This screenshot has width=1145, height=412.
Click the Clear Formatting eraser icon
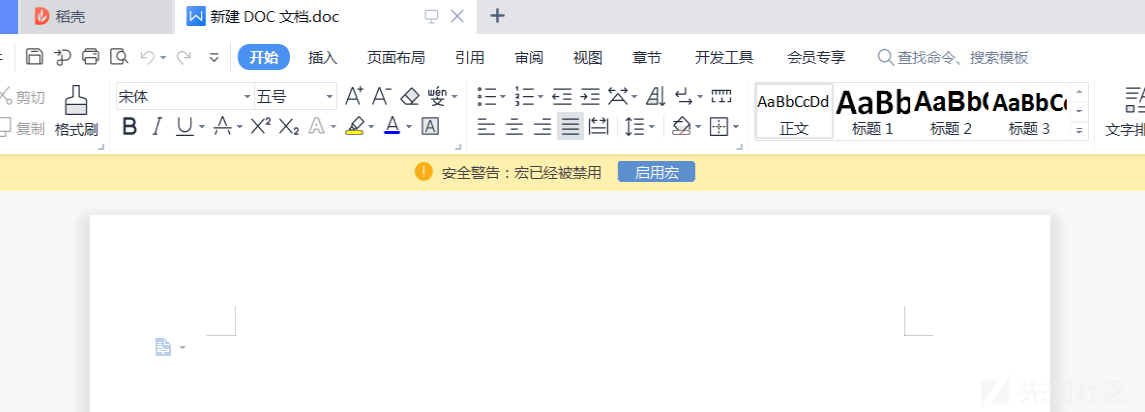[x=410, y=97]
